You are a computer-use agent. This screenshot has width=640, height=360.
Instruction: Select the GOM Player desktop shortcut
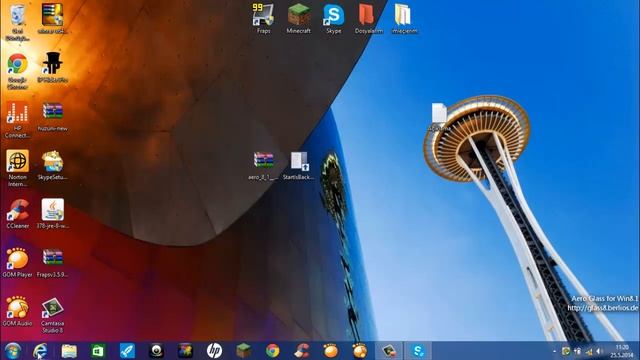point(17,262)
